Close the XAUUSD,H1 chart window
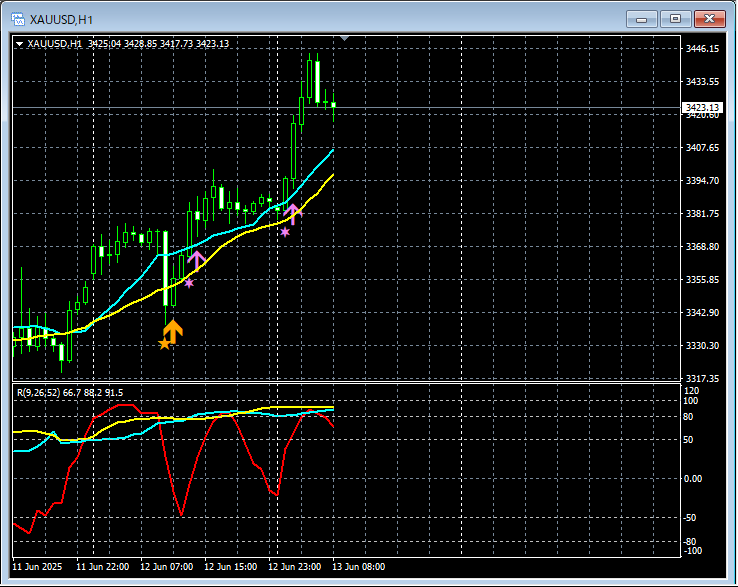738x587 pixels. (x=710, y=19)
